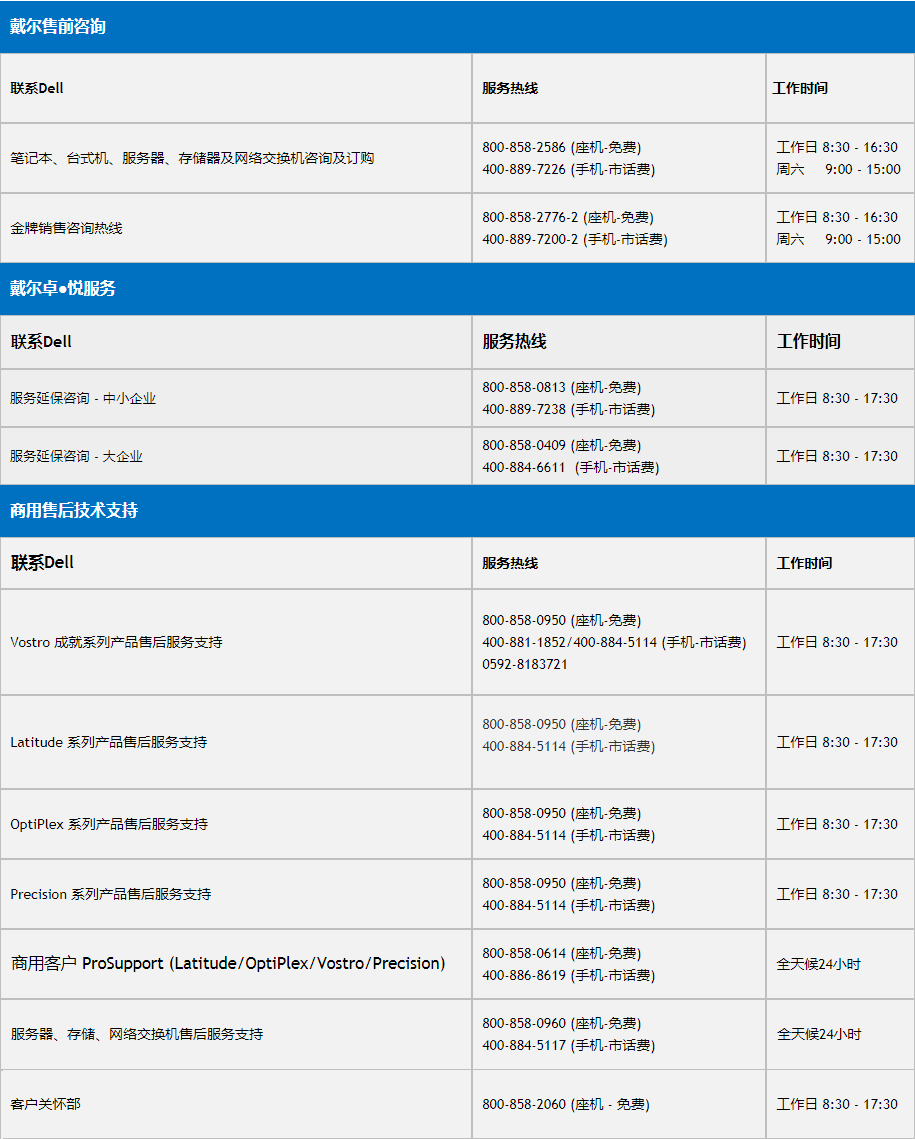
Task: Click the '戴尔售前咨询' section heading
Action: click(57, 27)
